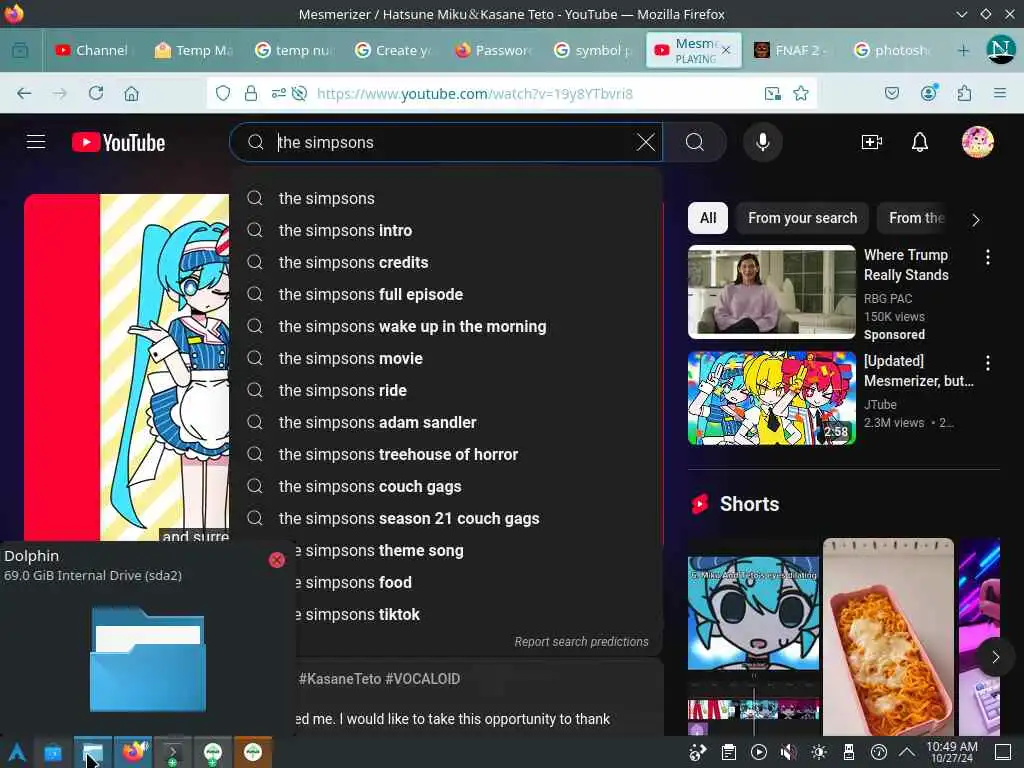Open Firefox from the taskbar
1024x768 pixels.
click(133, 752)
